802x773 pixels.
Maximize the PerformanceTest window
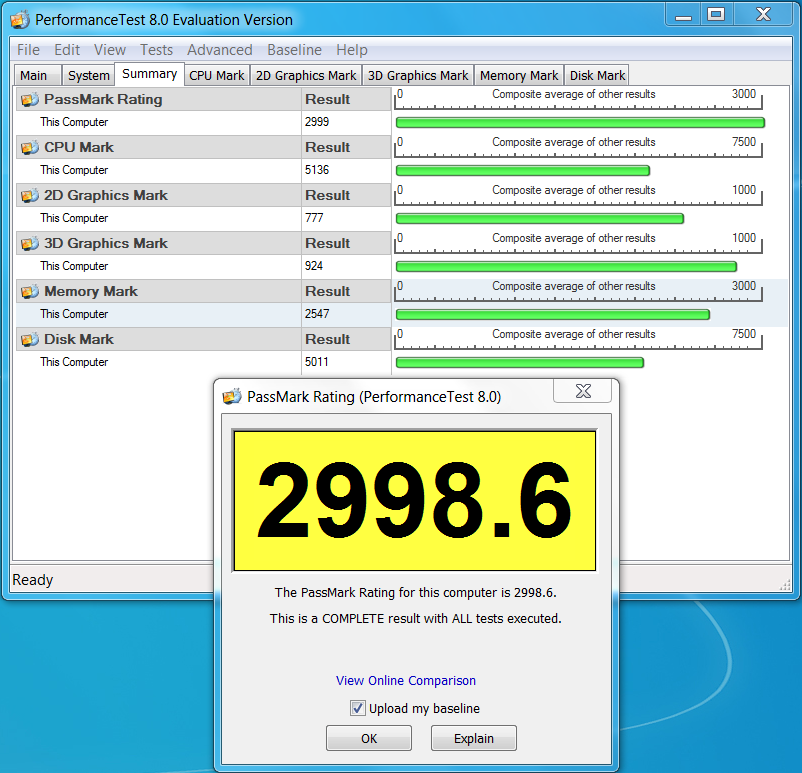[x=716, y=14]
